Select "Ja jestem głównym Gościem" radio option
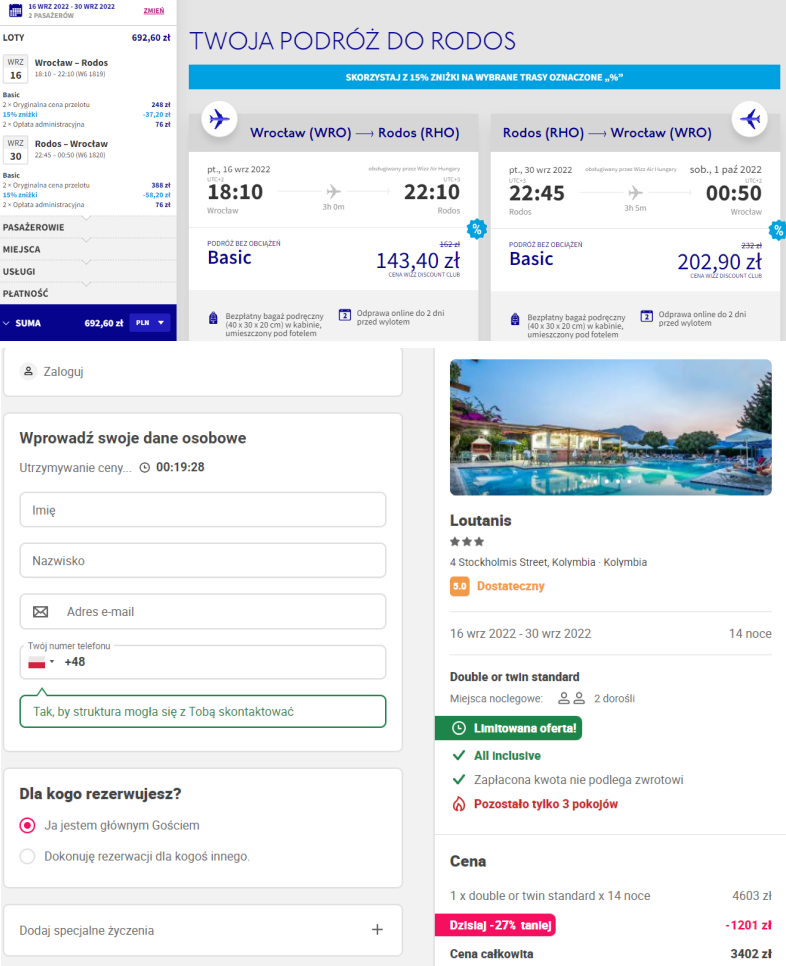The width and height of the screenshot is (786, 966). click(28, 826)
